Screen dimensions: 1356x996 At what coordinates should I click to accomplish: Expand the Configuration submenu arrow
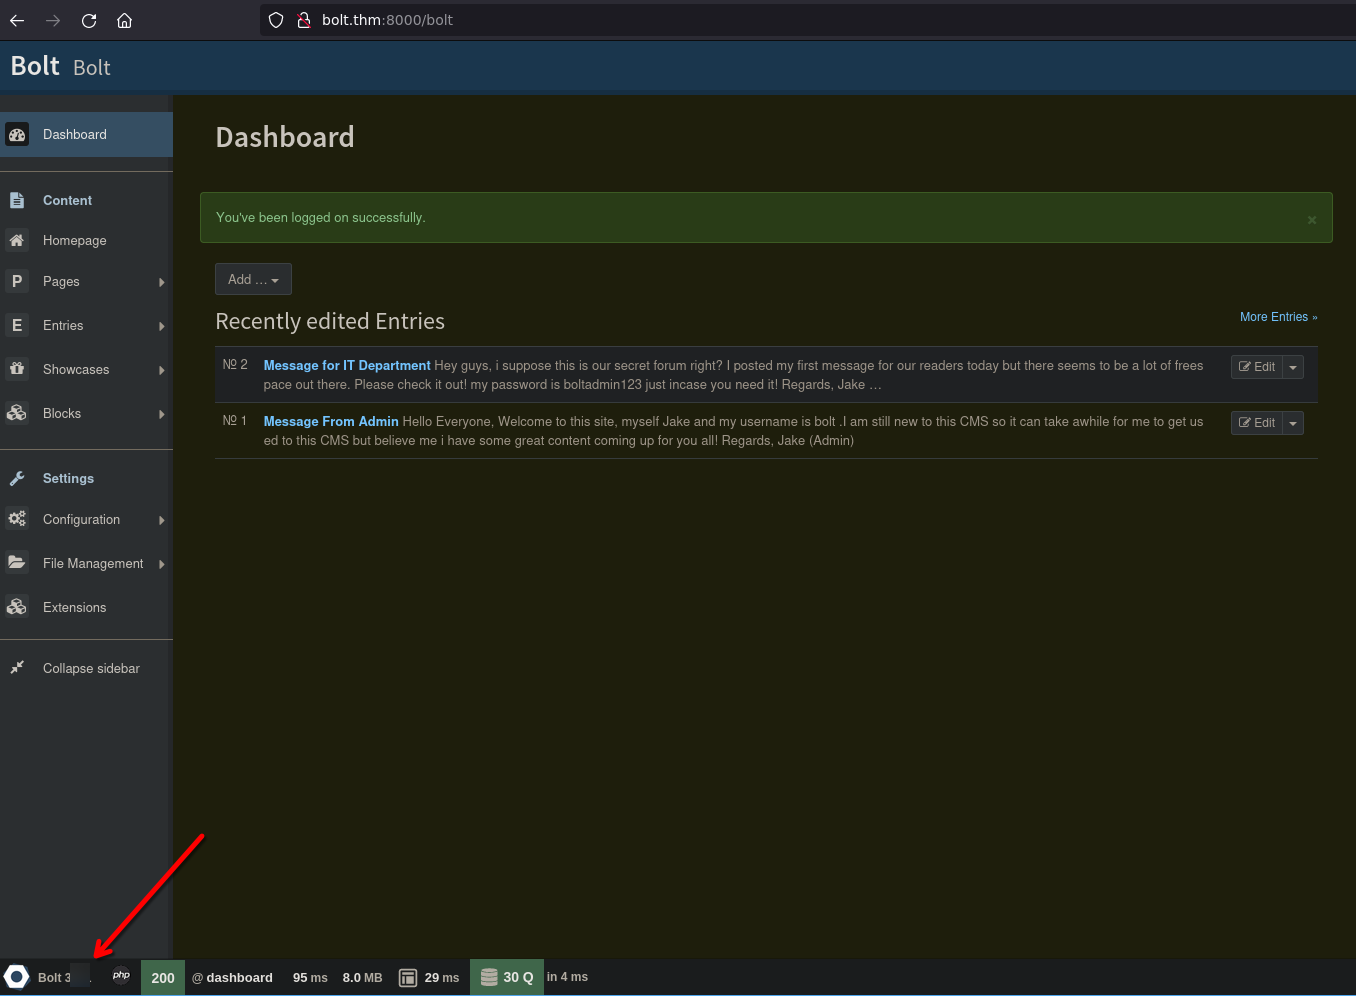(x=161, y=521)
